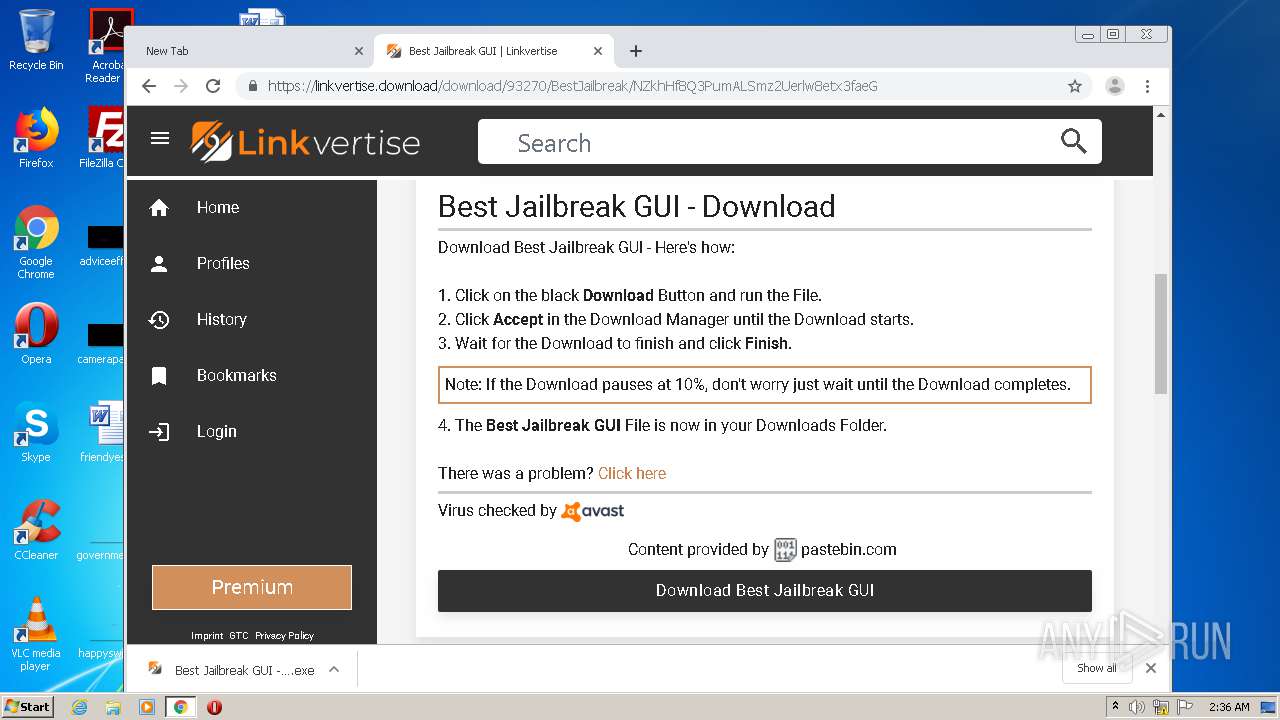Open Firefox desktop icon
Viewport: 1280px width, 720px height.
(36, 138)
